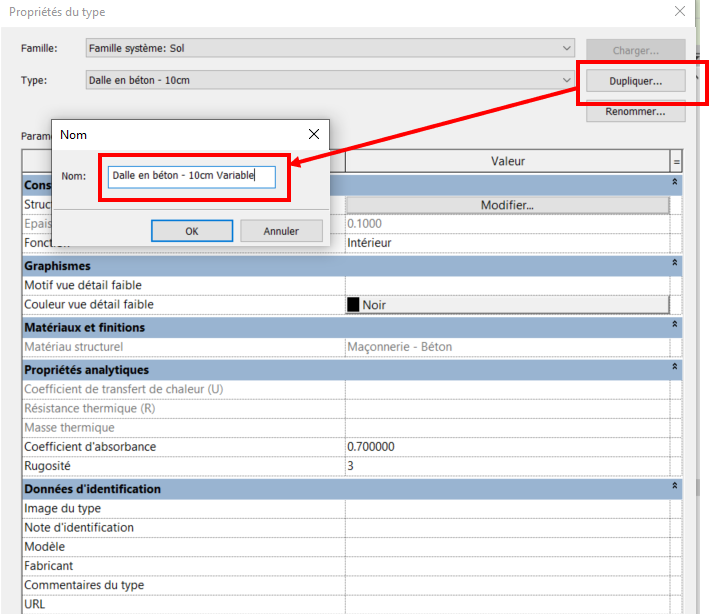Image resolution: width=724 pixels, height=614 pixels.
Task: Click the Motif vue détail faible value cell
Action: [x=507, y=286]
